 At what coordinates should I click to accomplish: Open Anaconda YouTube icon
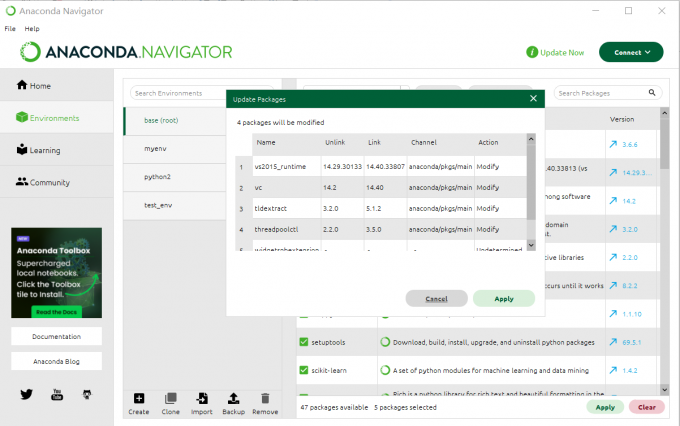[x=57, y=394]
